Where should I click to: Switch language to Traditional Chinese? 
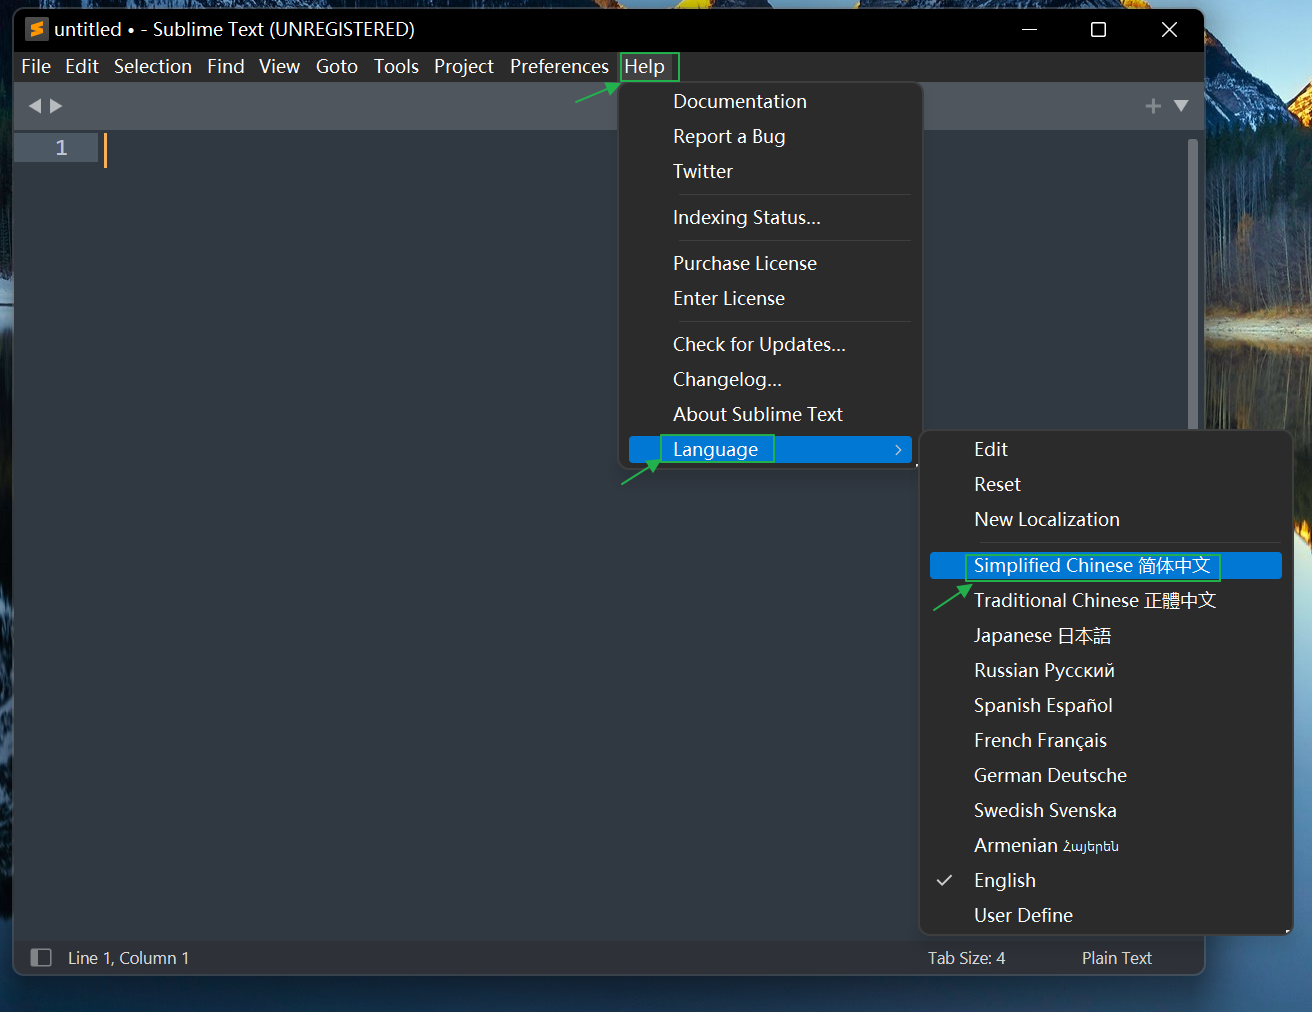point(1105,601)
